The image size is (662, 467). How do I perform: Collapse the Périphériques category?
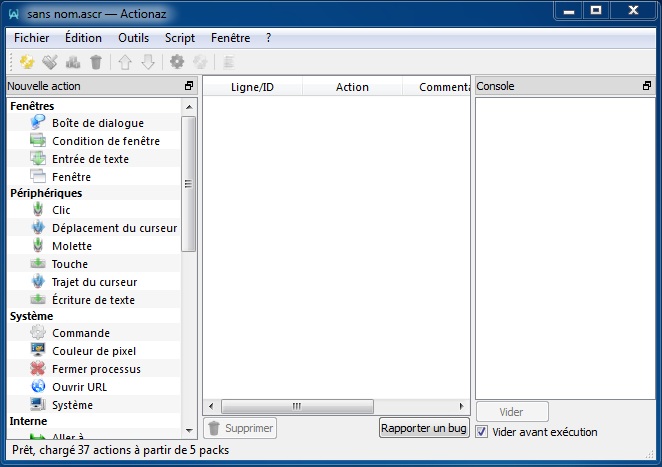point(46,193)
